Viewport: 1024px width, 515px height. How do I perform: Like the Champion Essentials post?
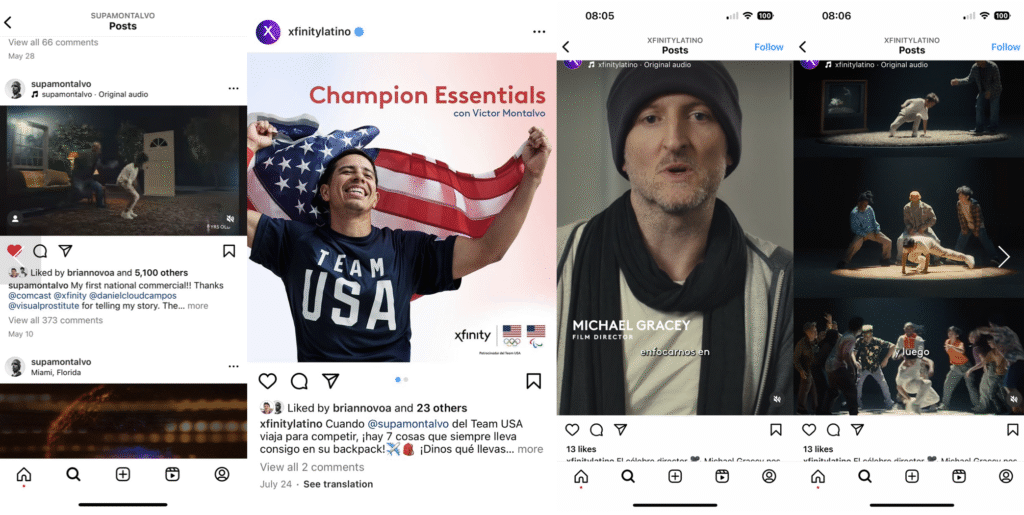click(268, 381)
